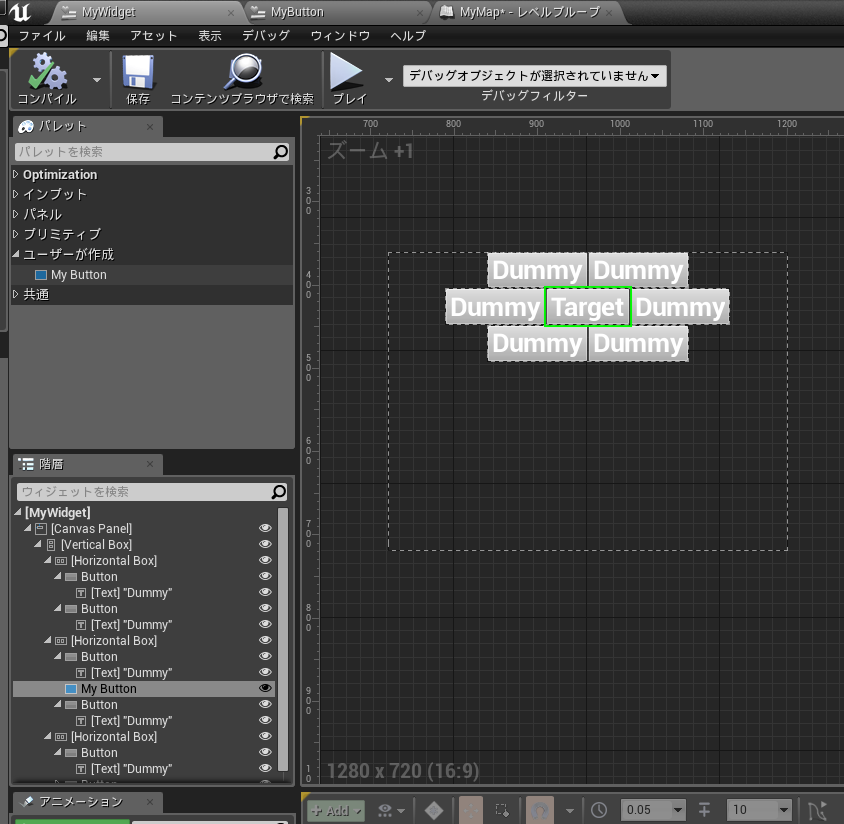Select the Target button in designer canvas

(x=588, y=307)
